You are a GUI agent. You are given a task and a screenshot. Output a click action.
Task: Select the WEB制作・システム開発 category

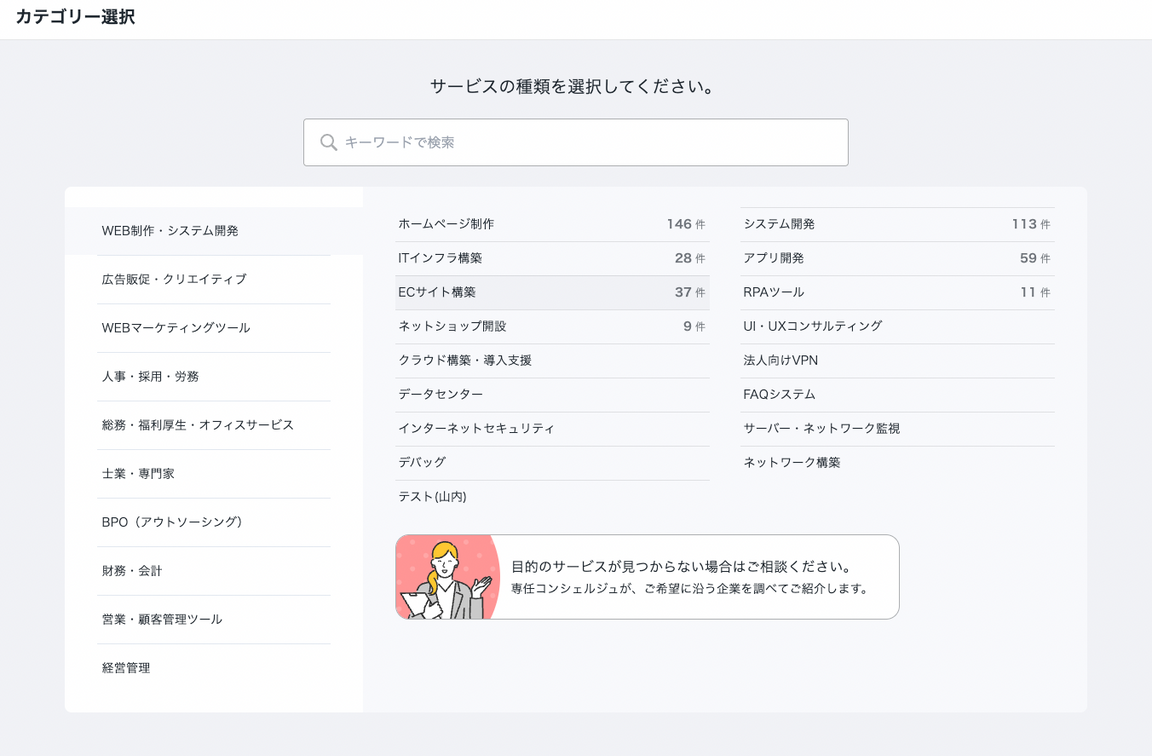(170, 231)
